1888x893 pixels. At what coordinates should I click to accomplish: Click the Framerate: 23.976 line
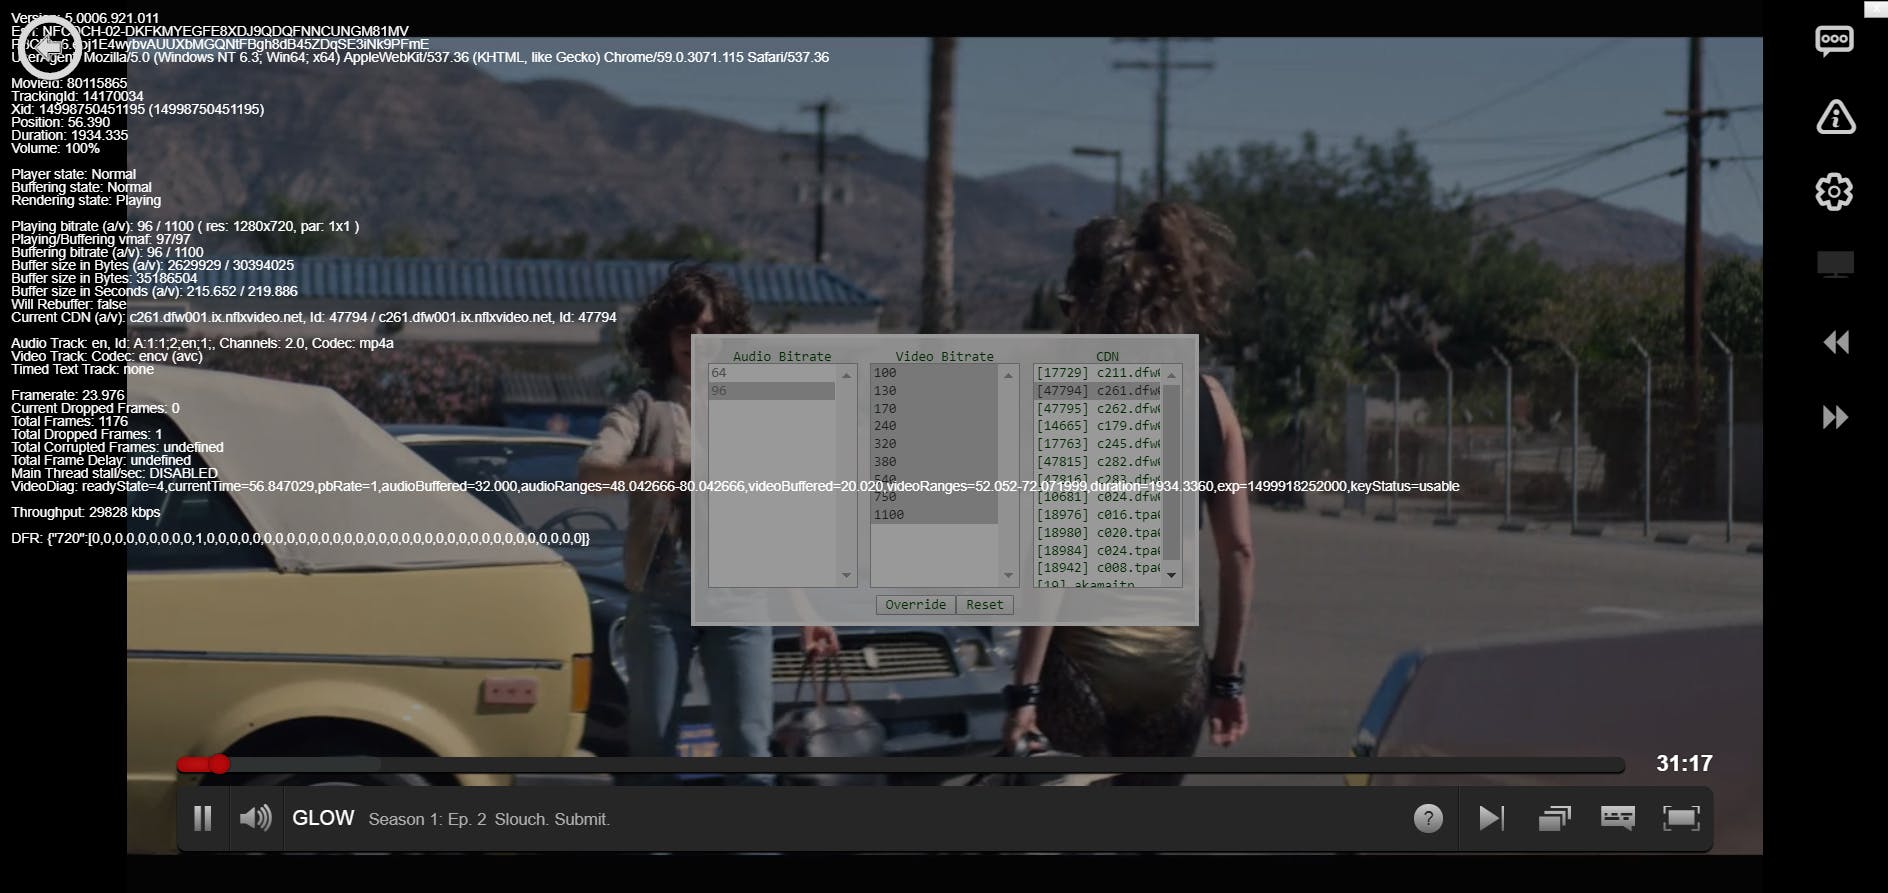68,395
